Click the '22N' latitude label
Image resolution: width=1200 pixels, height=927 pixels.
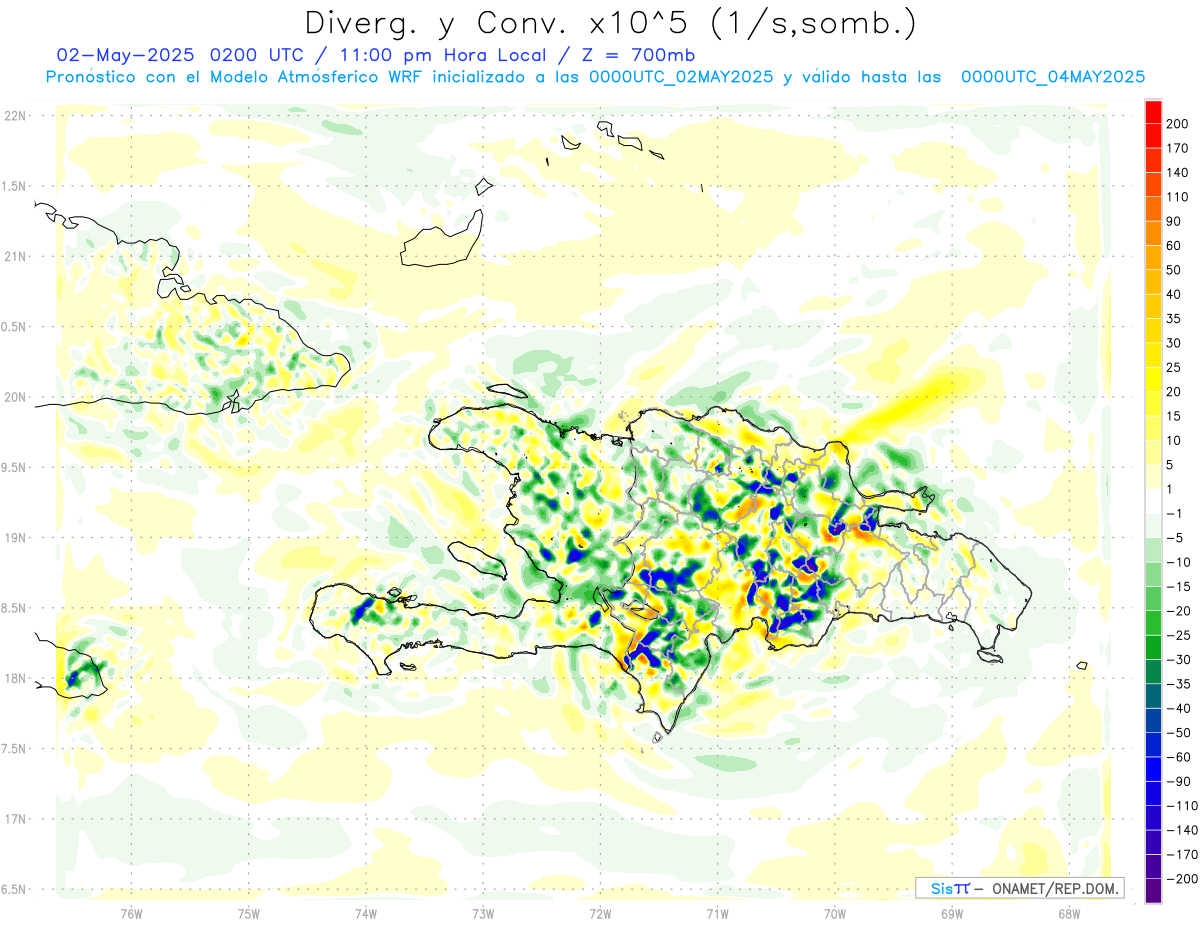(14, 116)
